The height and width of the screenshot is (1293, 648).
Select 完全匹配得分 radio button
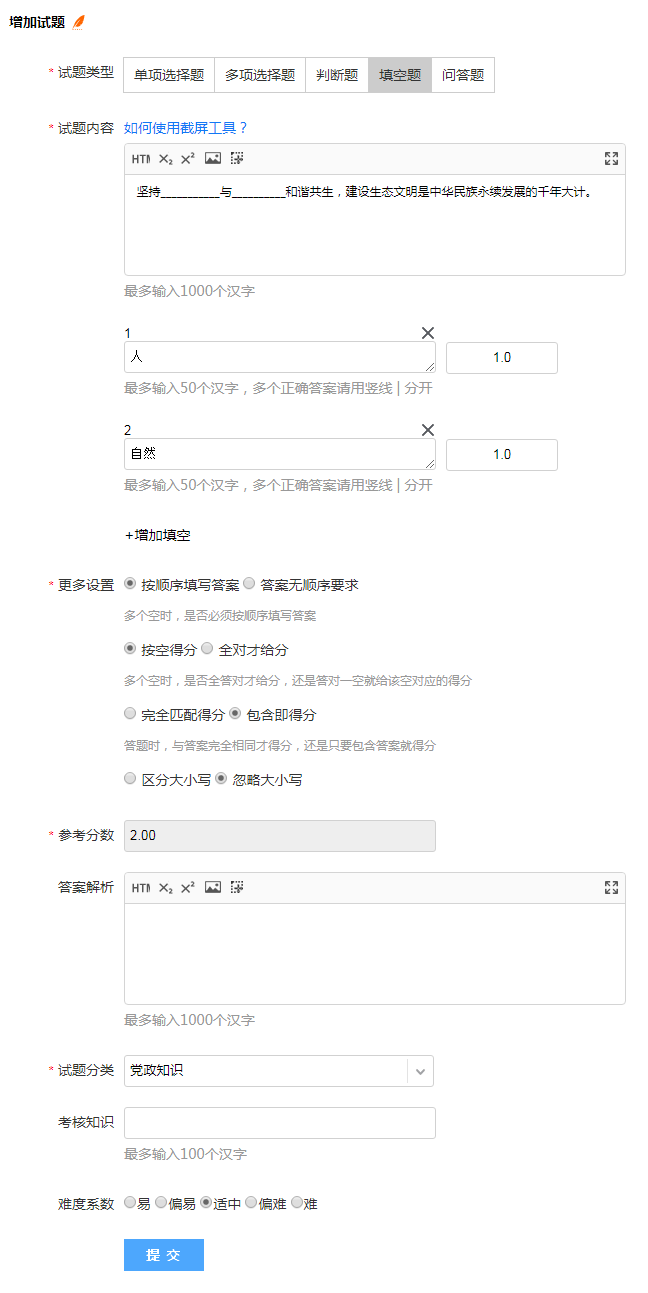(x=130, y=714)
